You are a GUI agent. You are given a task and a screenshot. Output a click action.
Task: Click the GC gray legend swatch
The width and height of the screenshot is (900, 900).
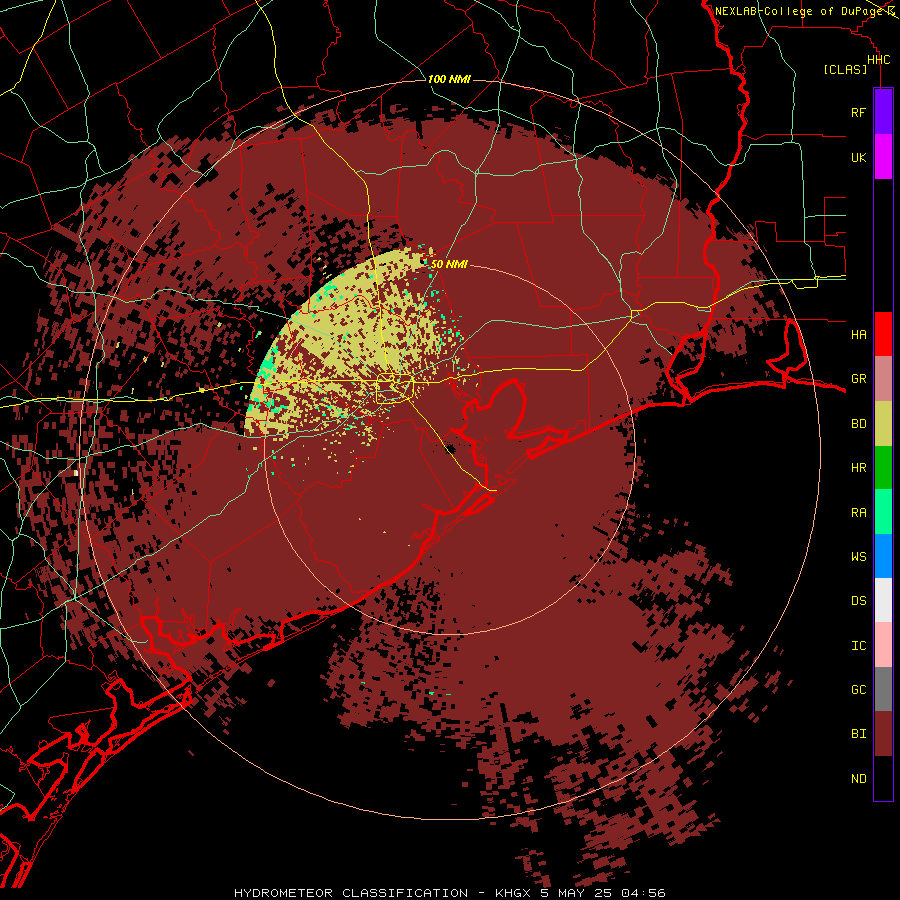tap(883, 689)
